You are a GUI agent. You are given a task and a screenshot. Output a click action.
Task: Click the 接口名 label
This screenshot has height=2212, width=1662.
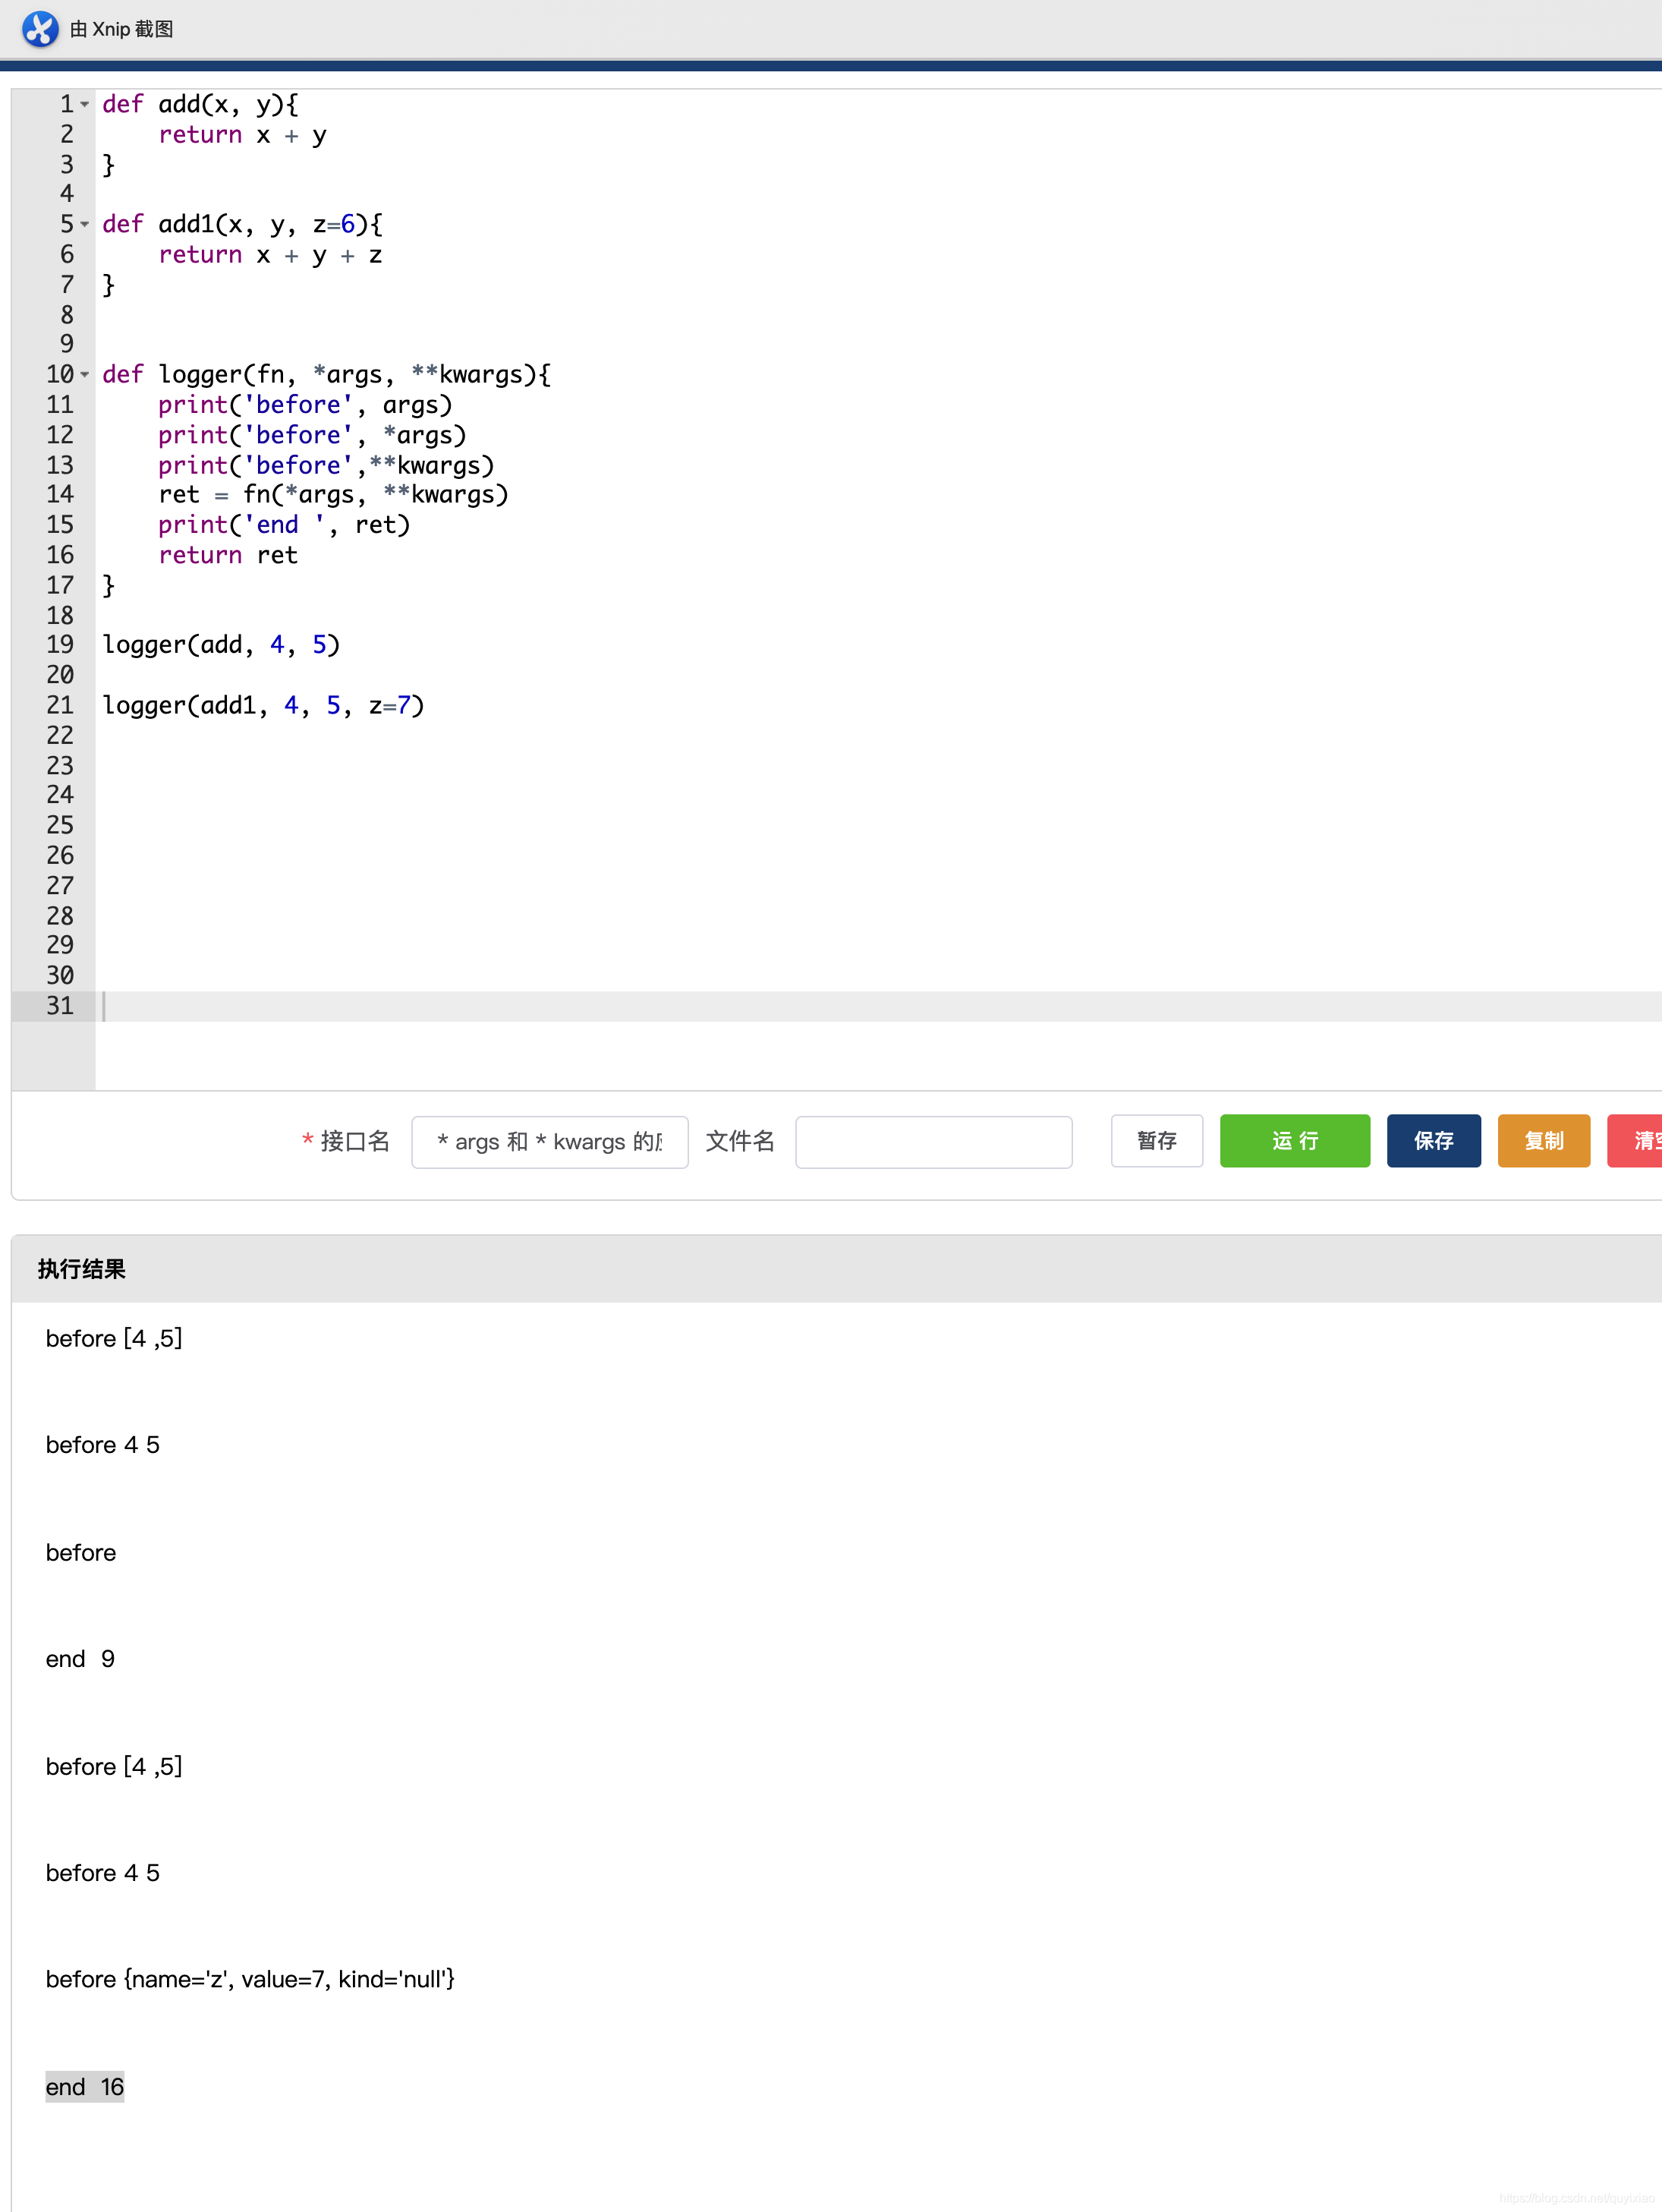coord(355,1141)
